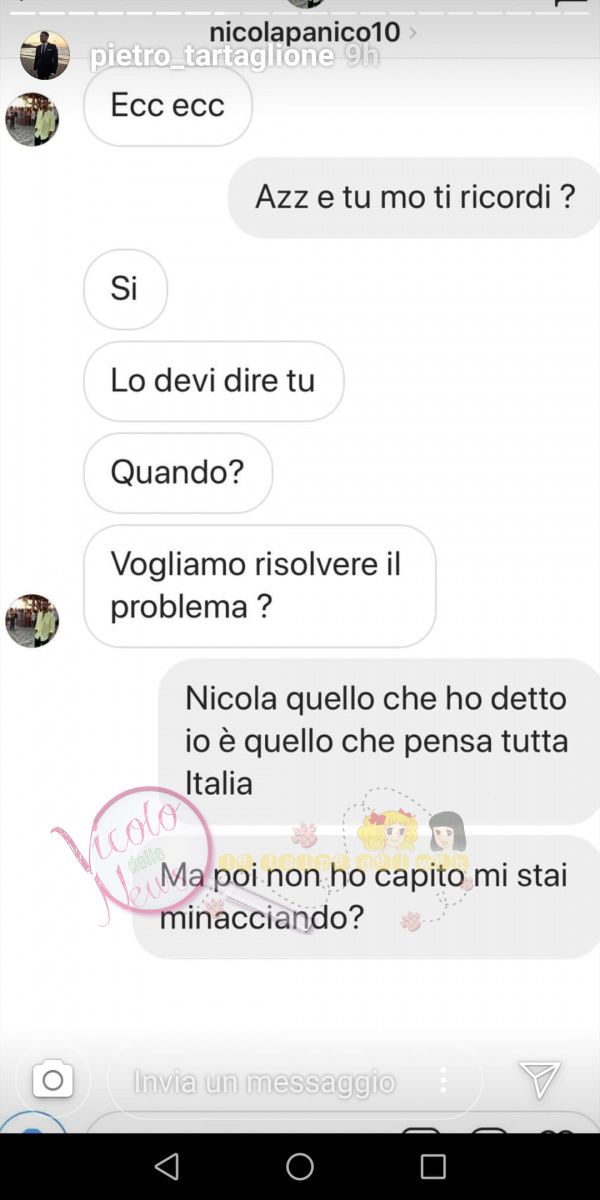The width and height of the screenshot is (600, 1200).
Task: Tap the "Azz e tu mo ti ricordi ?" bubble
Action: coord(414,197)
